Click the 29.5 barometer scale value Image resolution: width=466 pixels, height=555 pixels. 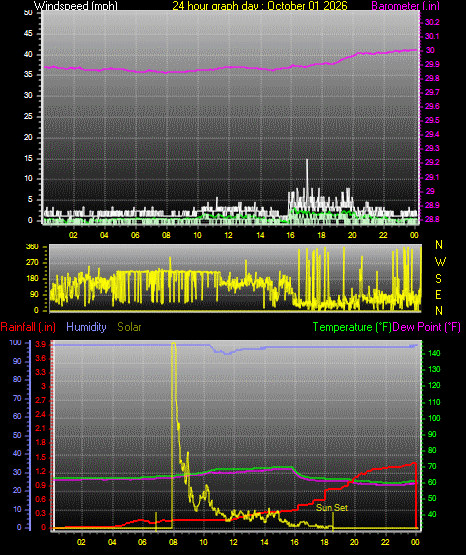(432, 120)
